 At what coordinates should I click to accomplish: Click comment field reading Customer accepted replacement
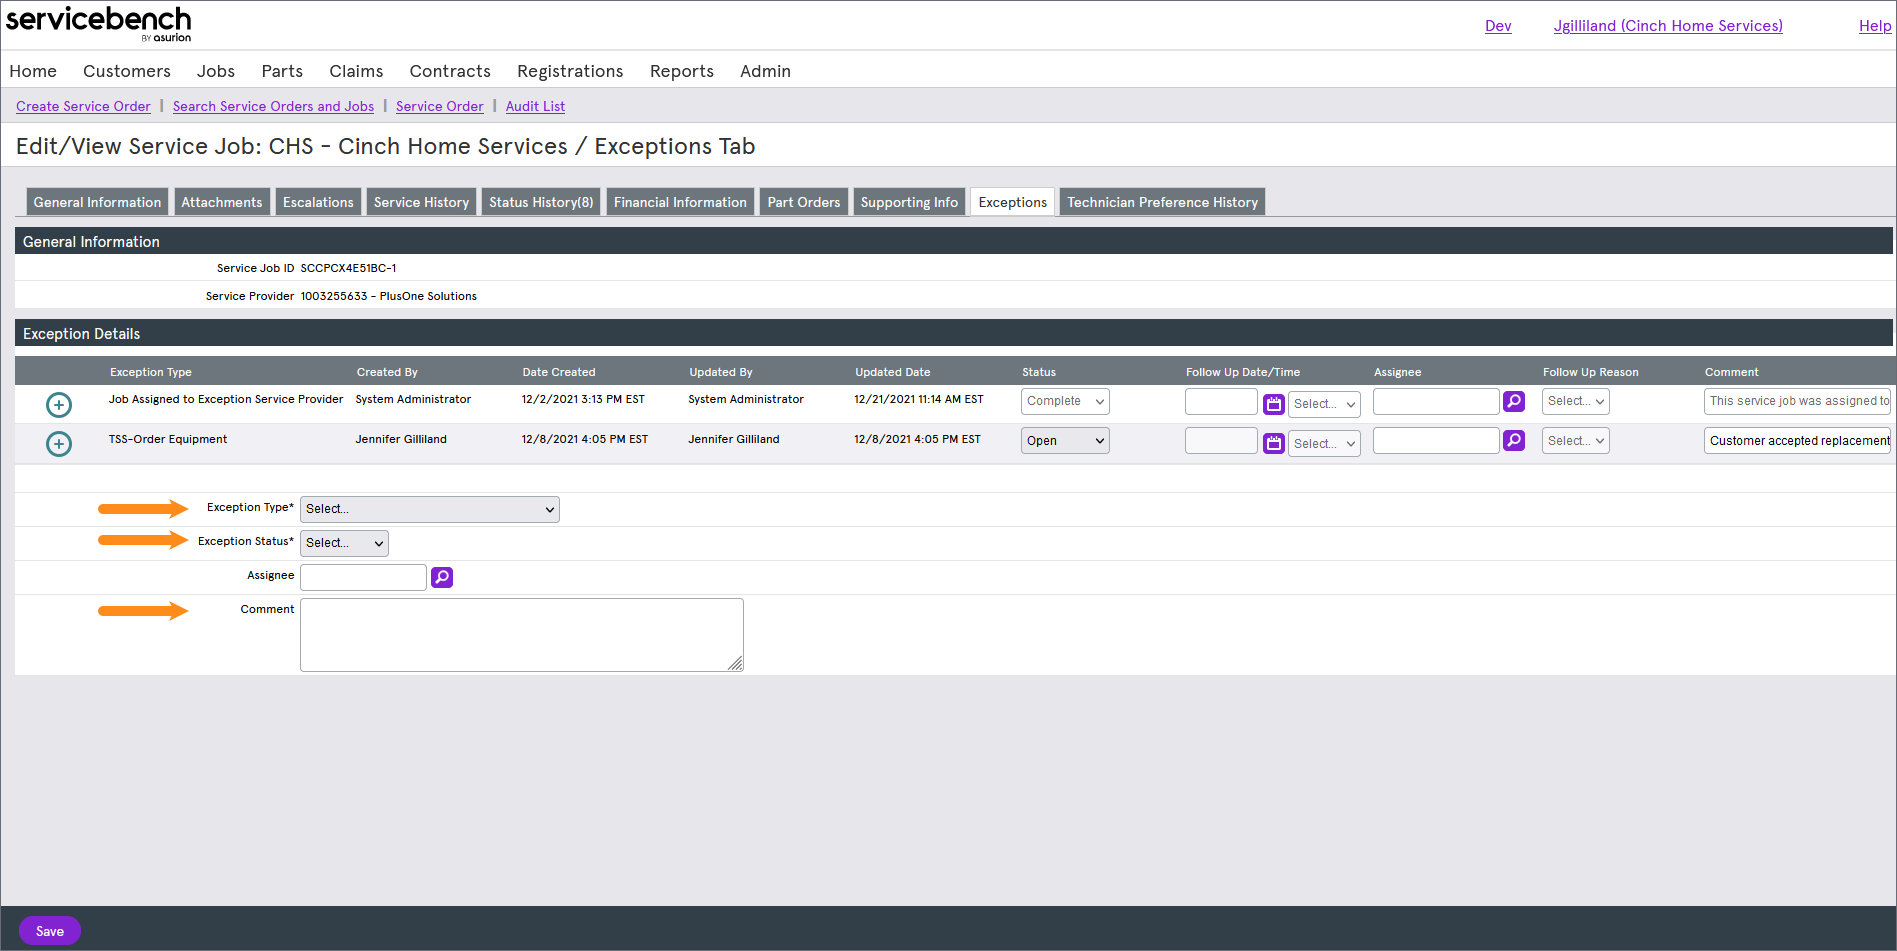1797,441
